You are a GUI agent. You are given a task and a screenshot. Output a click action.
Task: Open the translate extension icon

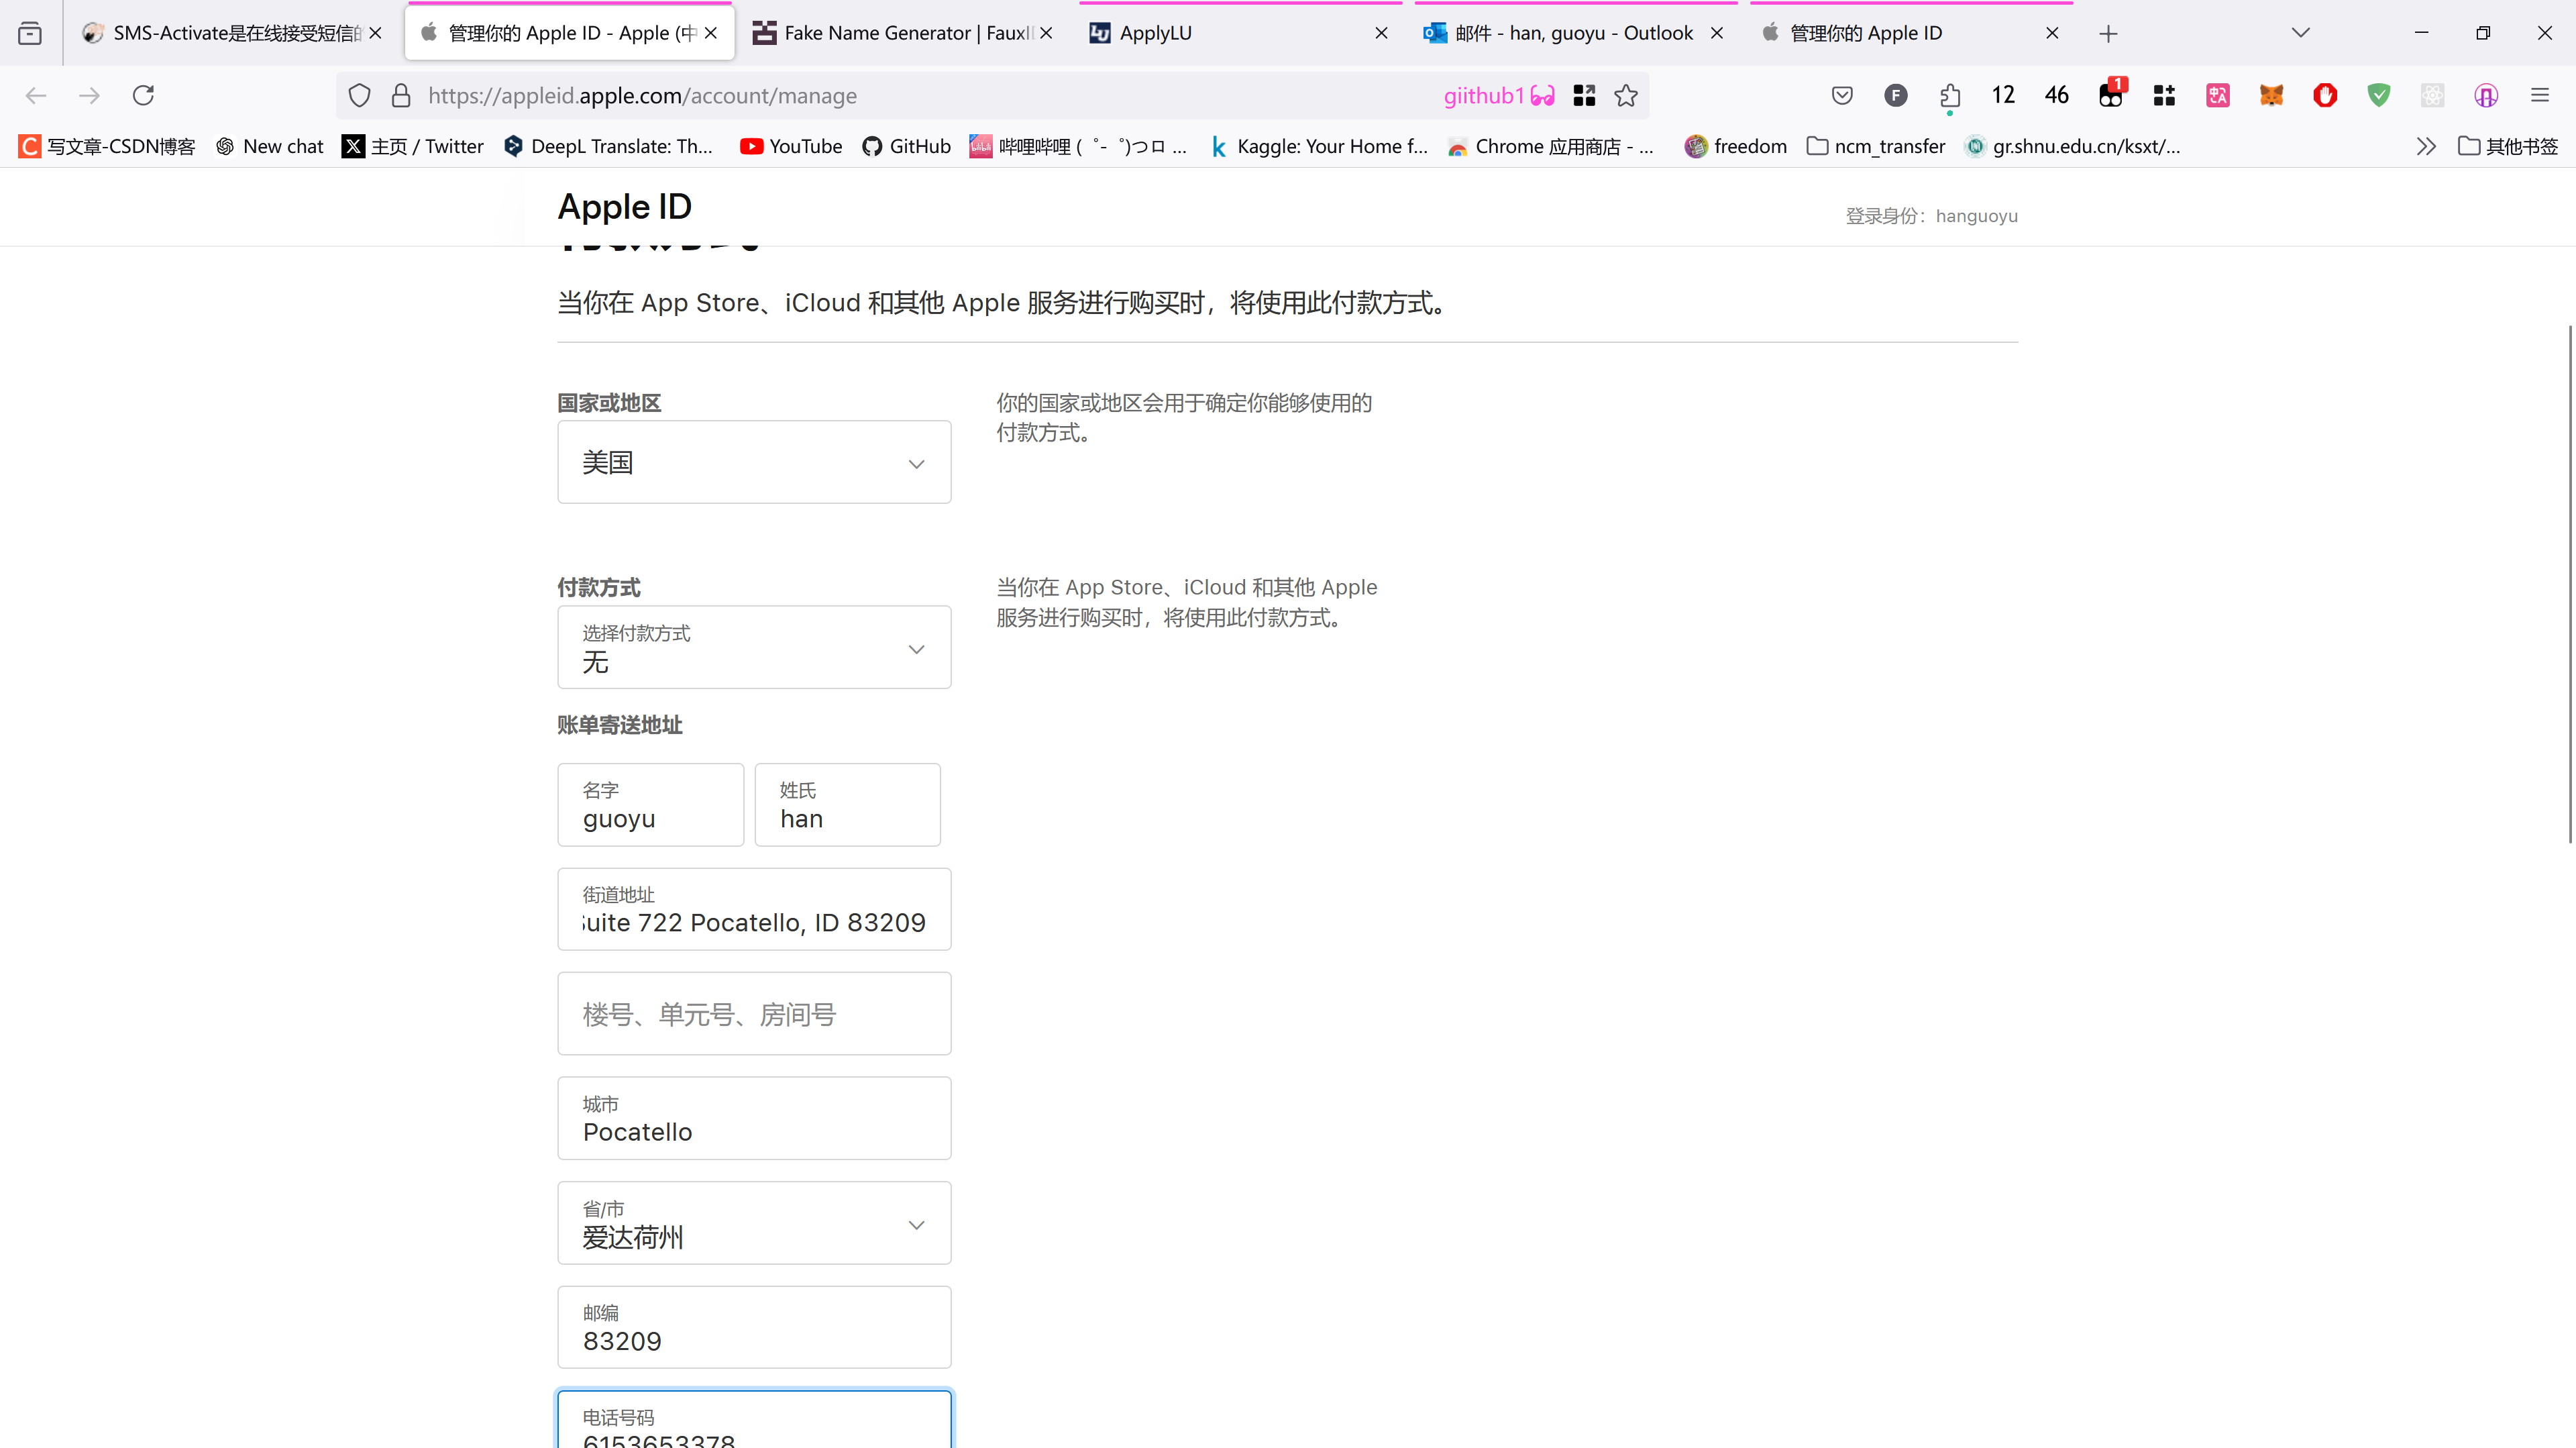click(2218, 95)
